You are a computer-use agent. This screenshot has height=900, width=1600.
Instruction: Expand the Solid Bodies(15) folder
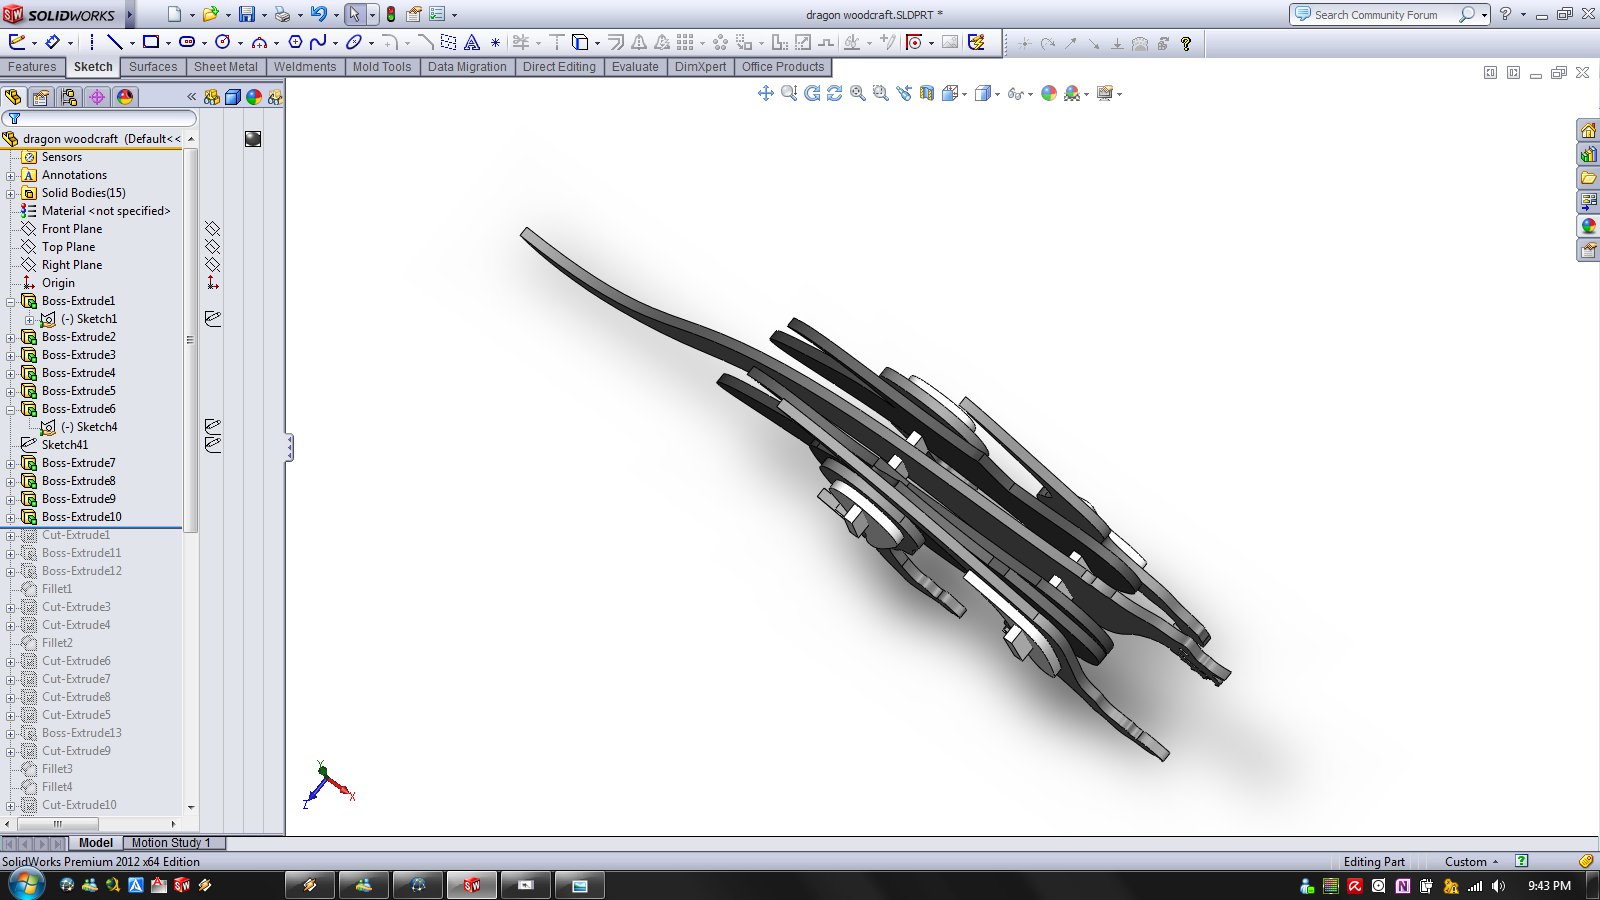click(x=11, y=193)
